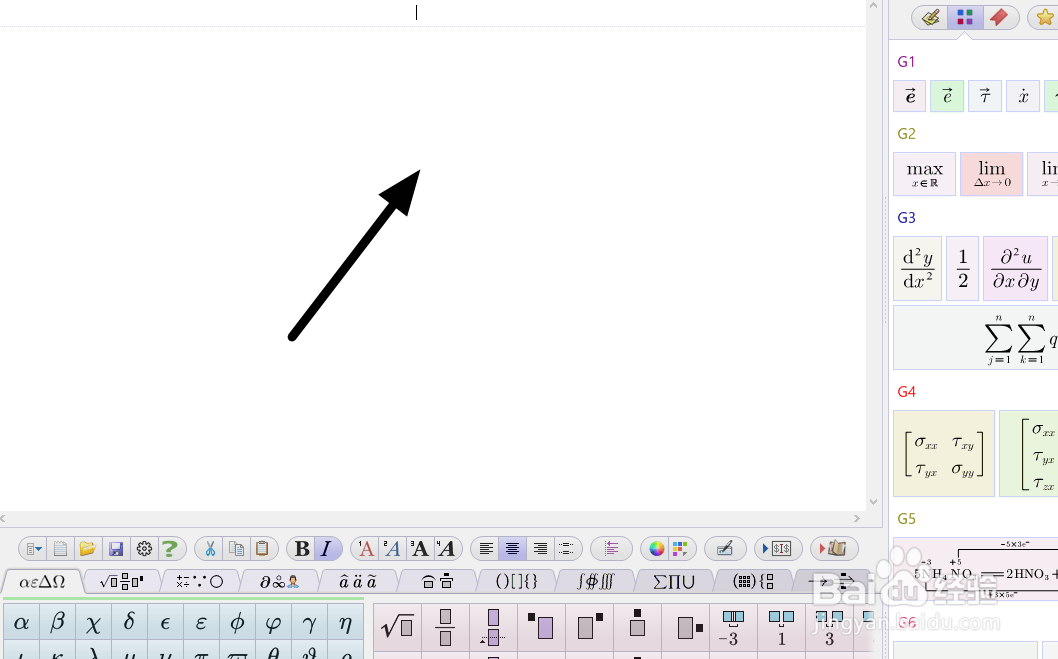Insert one-half fraction from G3
Screen dimensions: 1058x659
click(x=963, y=268)
